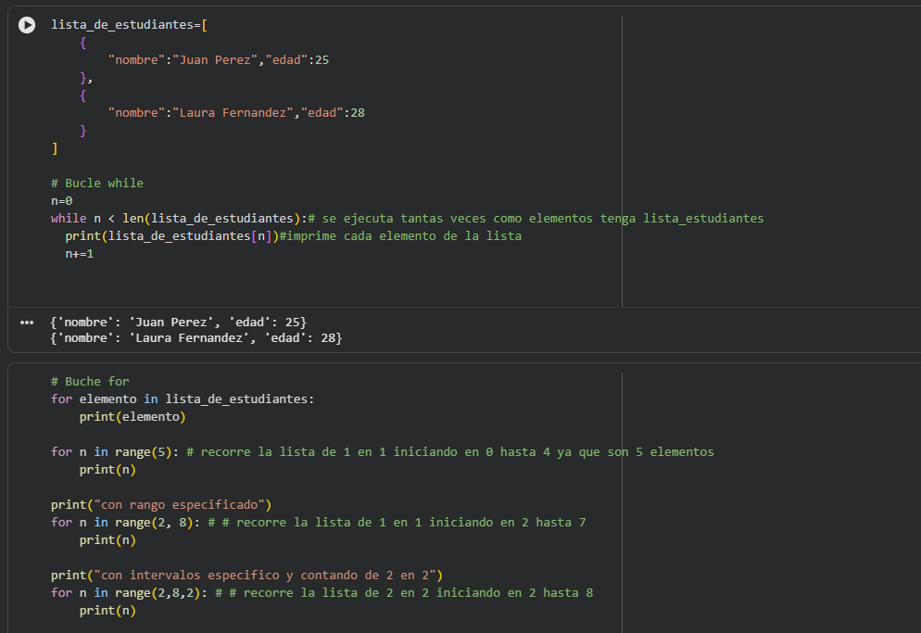The width and height of the screenshot is (921, 633).
Task: Click output line with 'Laura Fernandez', 'edad': 28
Action: click(196, 338)
